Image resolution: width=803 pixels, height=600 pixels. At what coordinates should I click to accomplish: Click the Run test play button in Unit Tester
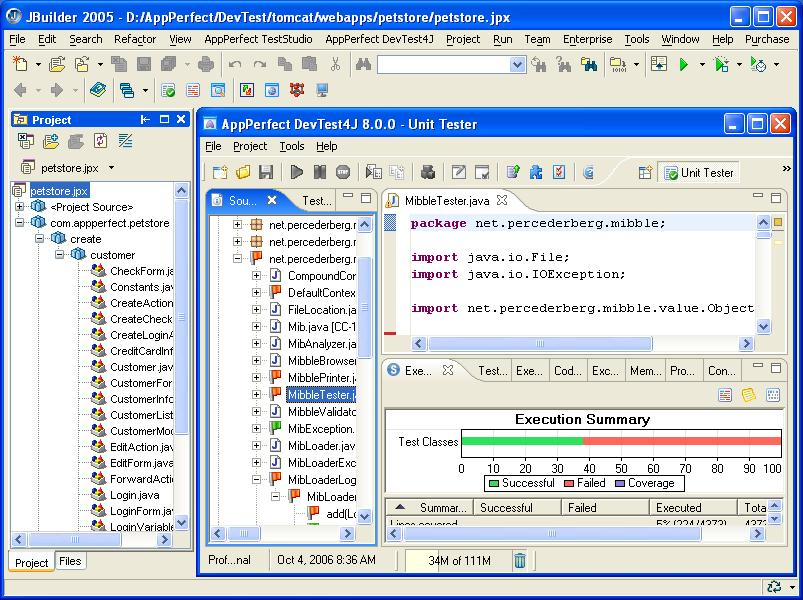pyautogui.click(x=297, y=172)
